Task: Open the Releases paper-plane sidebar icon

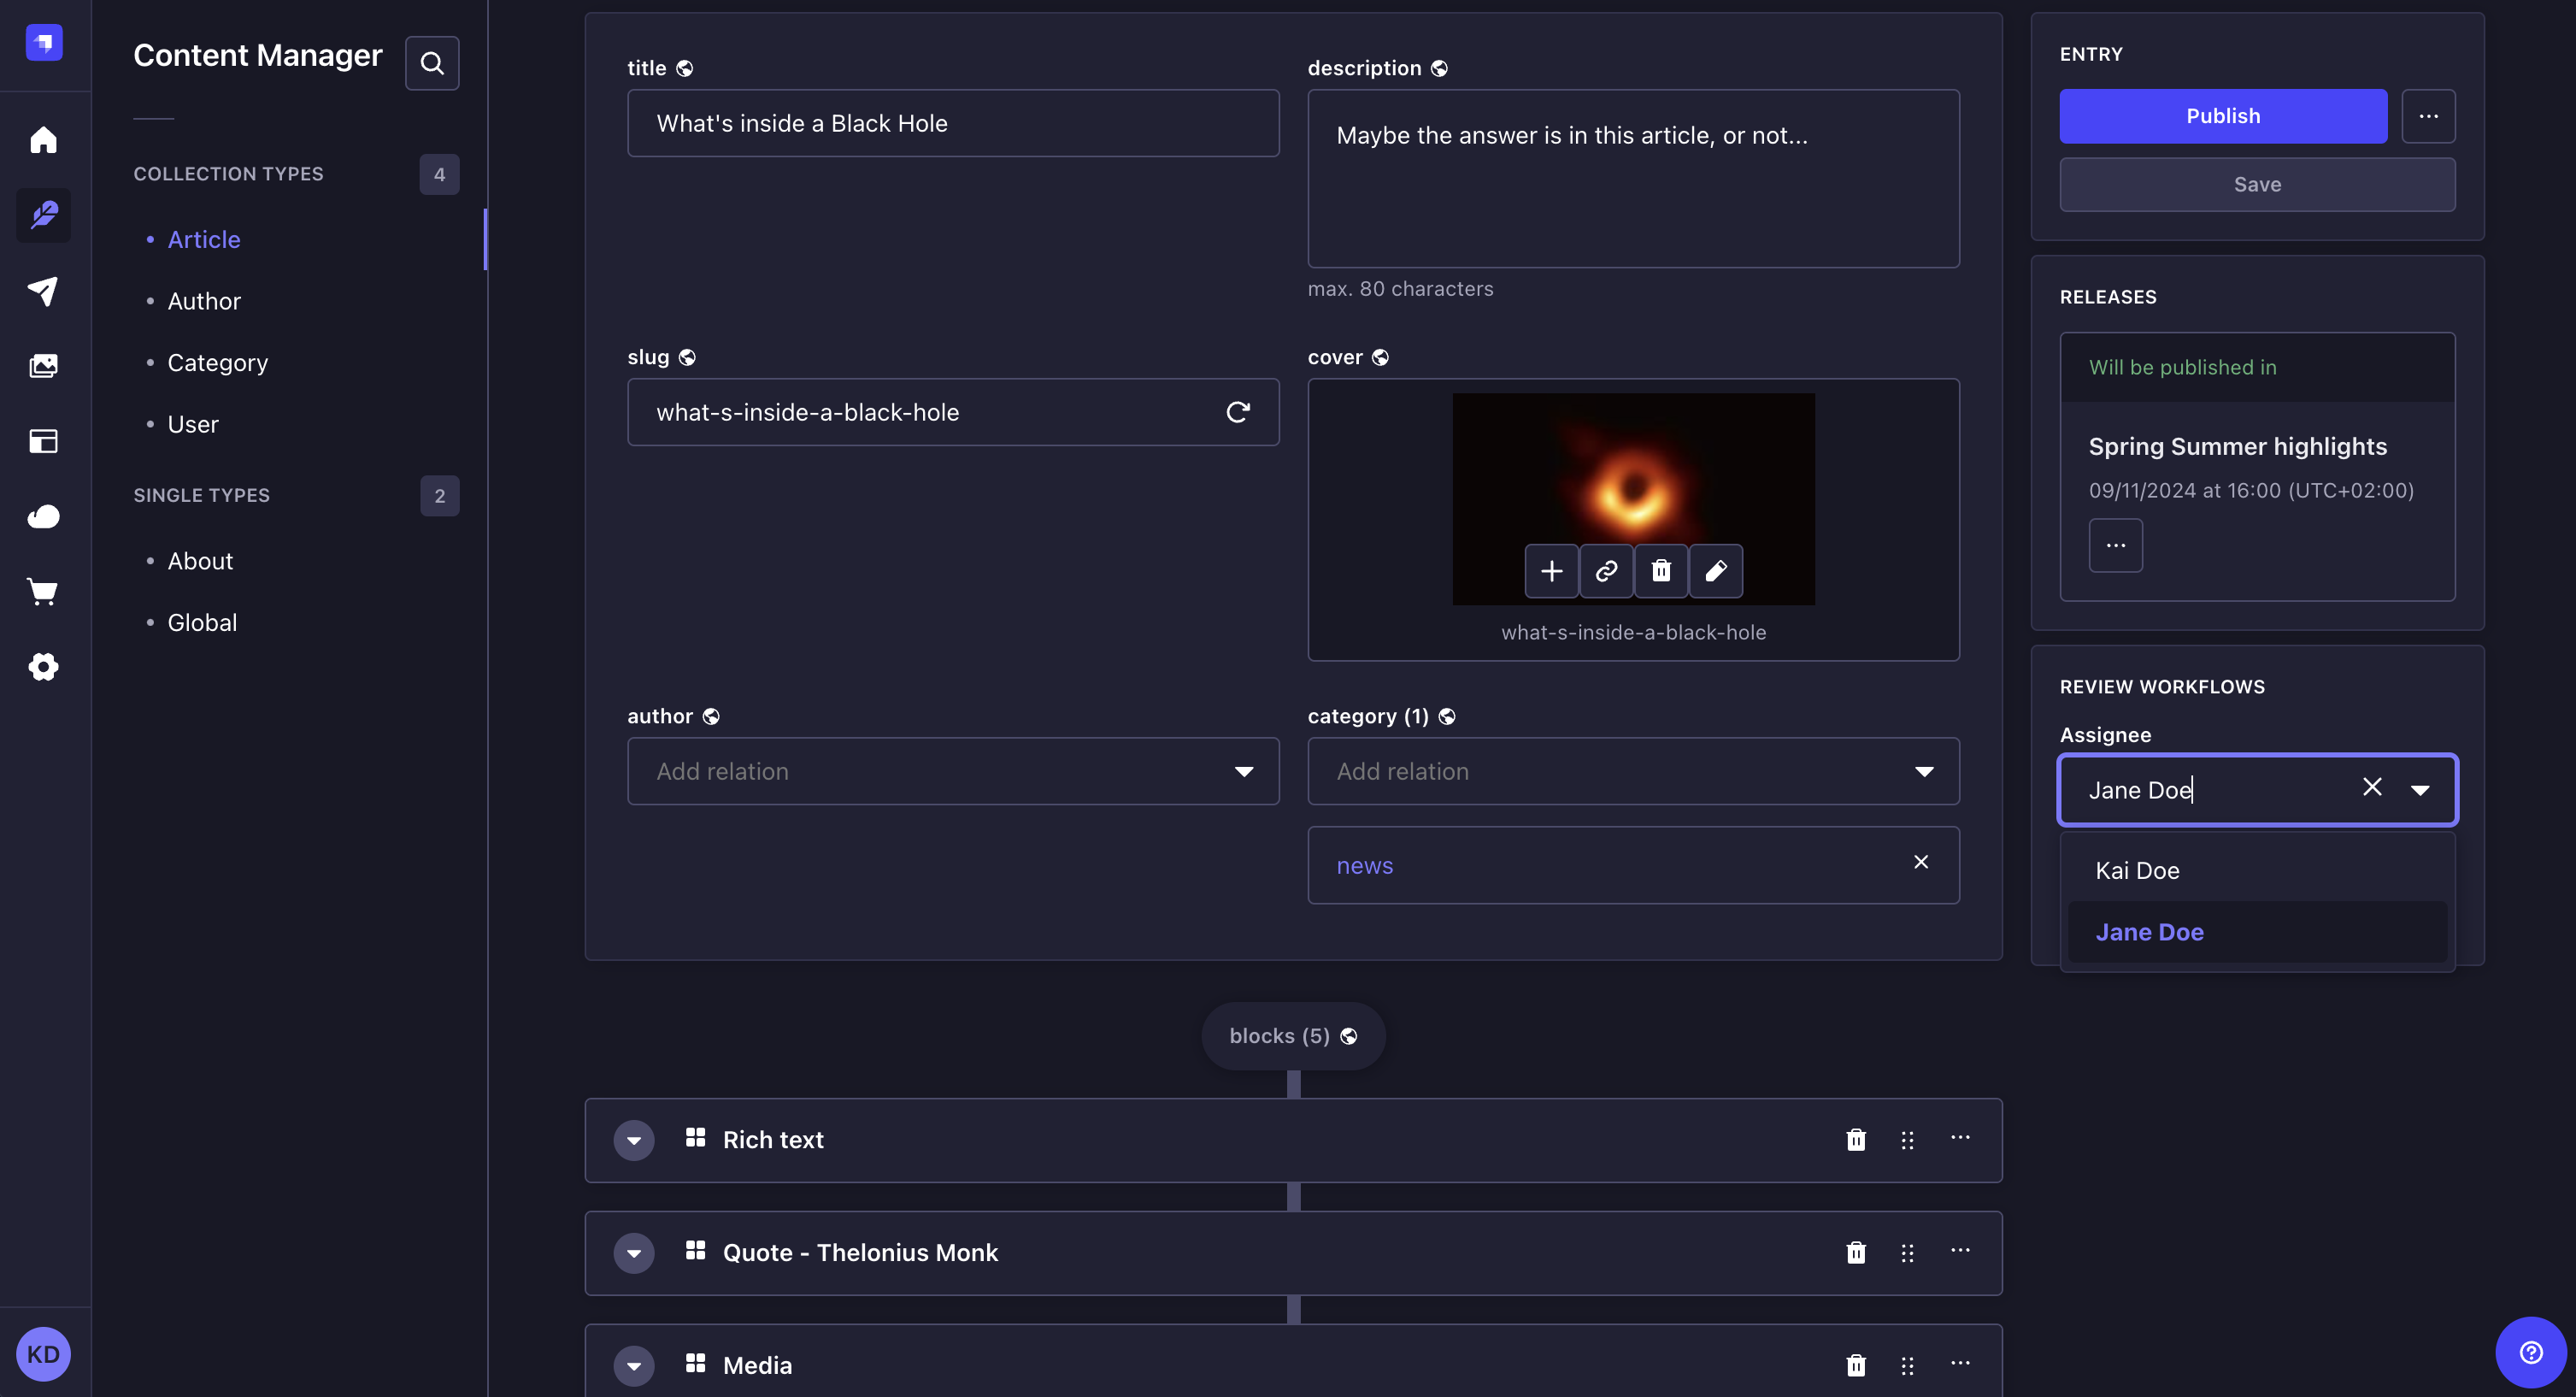Action: (43, 291)
